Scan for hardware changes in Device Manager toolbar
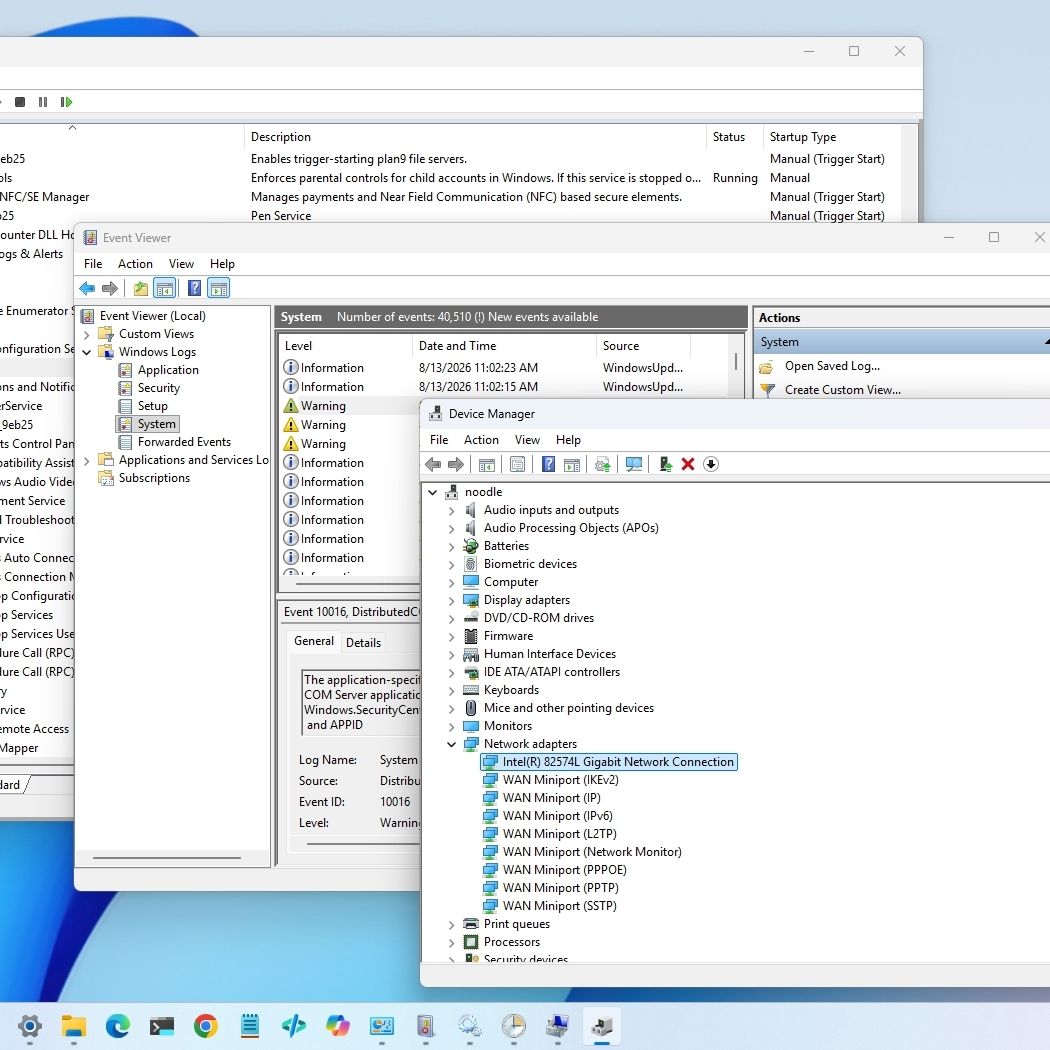 [x=633, y=464]
